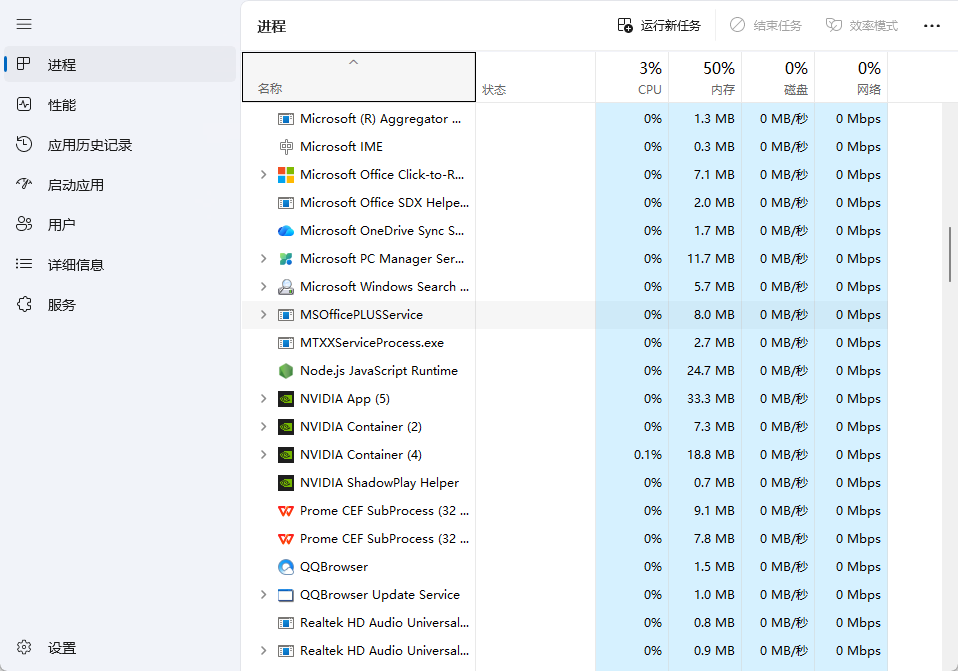Go to the 详细信息 details page
This screenshot has height=671, width=958.
[x=75, y=265]
